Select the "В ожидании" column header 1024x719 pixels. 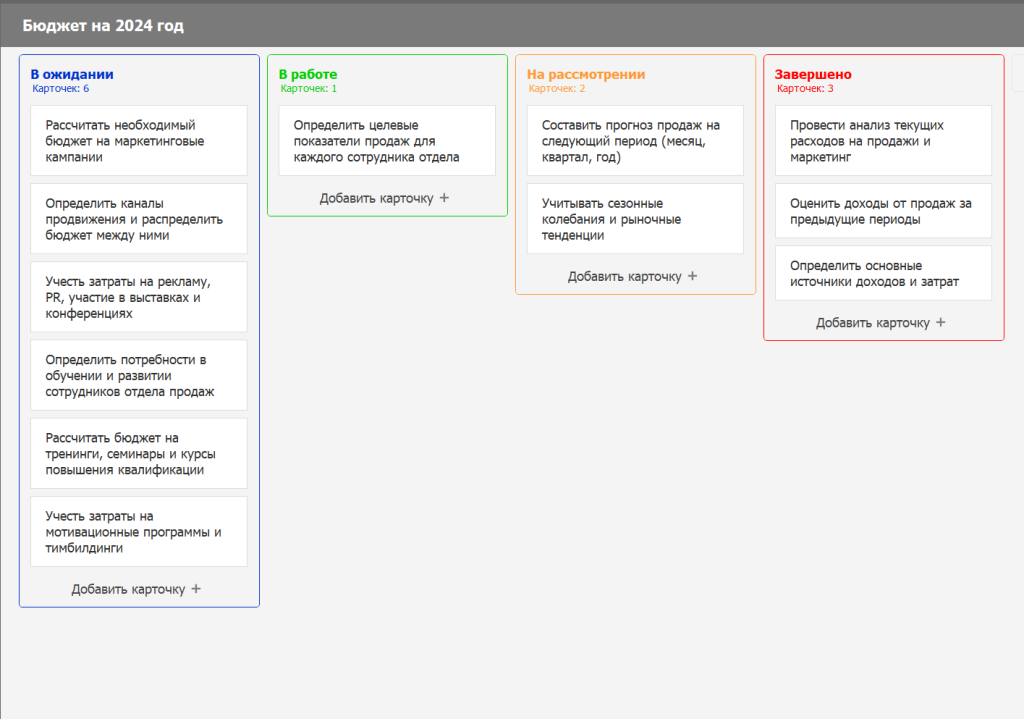72,74
